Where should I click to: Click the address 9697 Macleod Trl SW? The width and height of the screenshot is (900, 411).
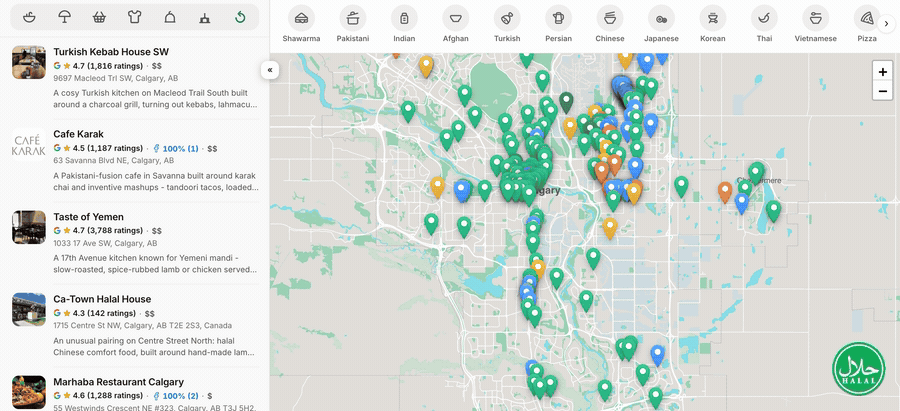pyautogui.click(x=115, y=78)
